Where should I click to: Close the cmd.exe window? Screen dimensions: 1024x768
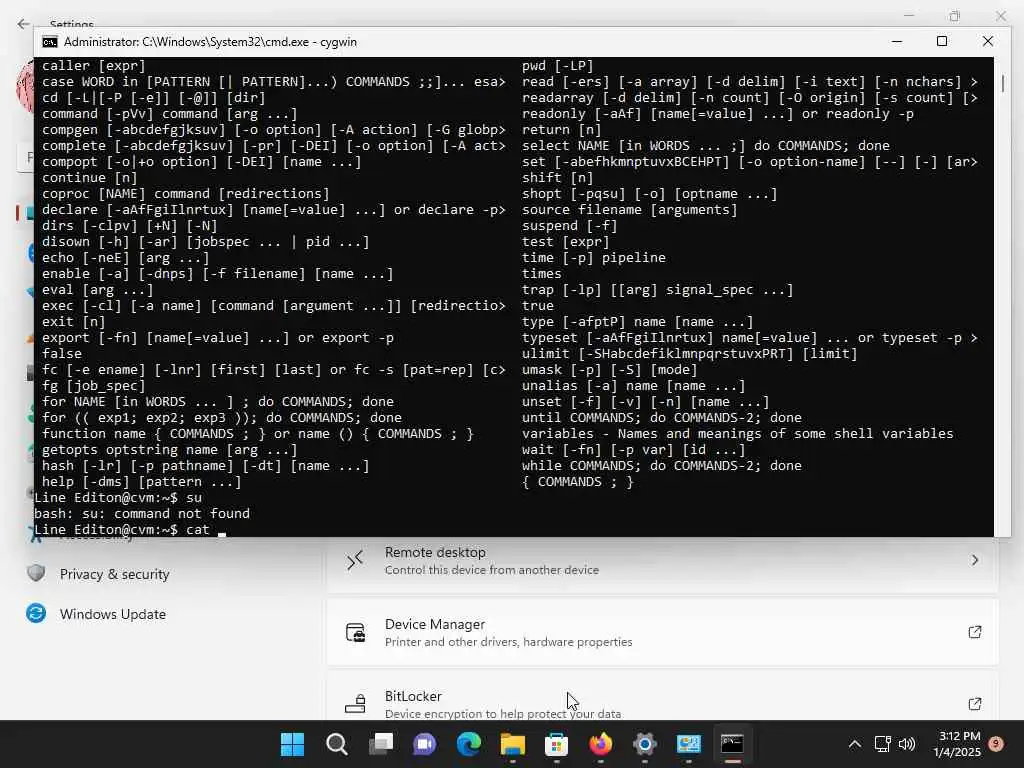pos(987,42)
